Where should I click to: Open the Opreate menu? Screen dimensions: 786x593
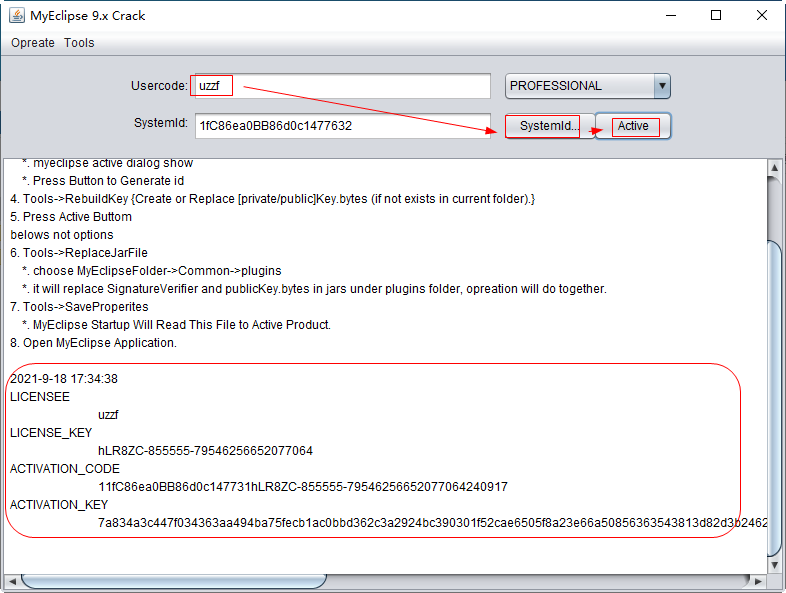tap(33, 43)
